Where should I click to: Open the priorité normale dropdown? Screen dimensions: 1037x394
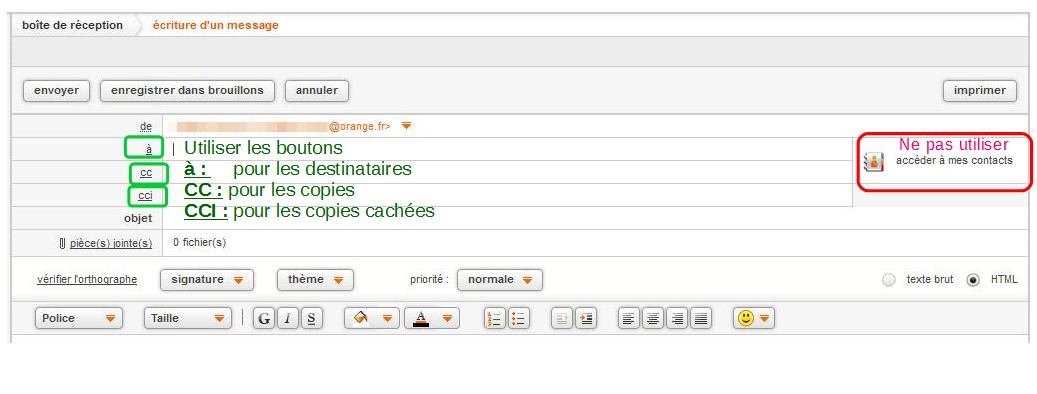pos(500,280)
